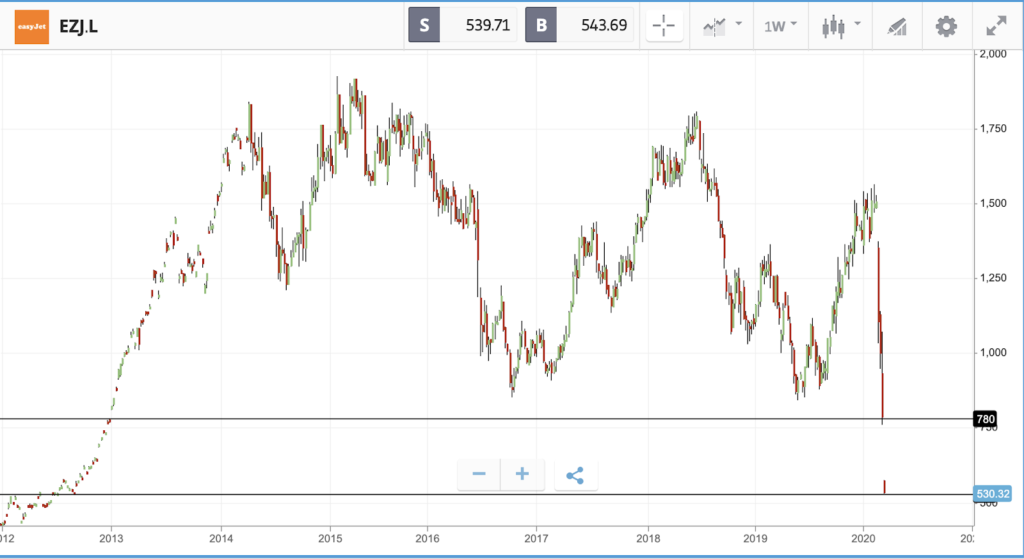Click the blue 530.32 current price tag
Viewport: 1024px width, 559px height.
[991, 494]
